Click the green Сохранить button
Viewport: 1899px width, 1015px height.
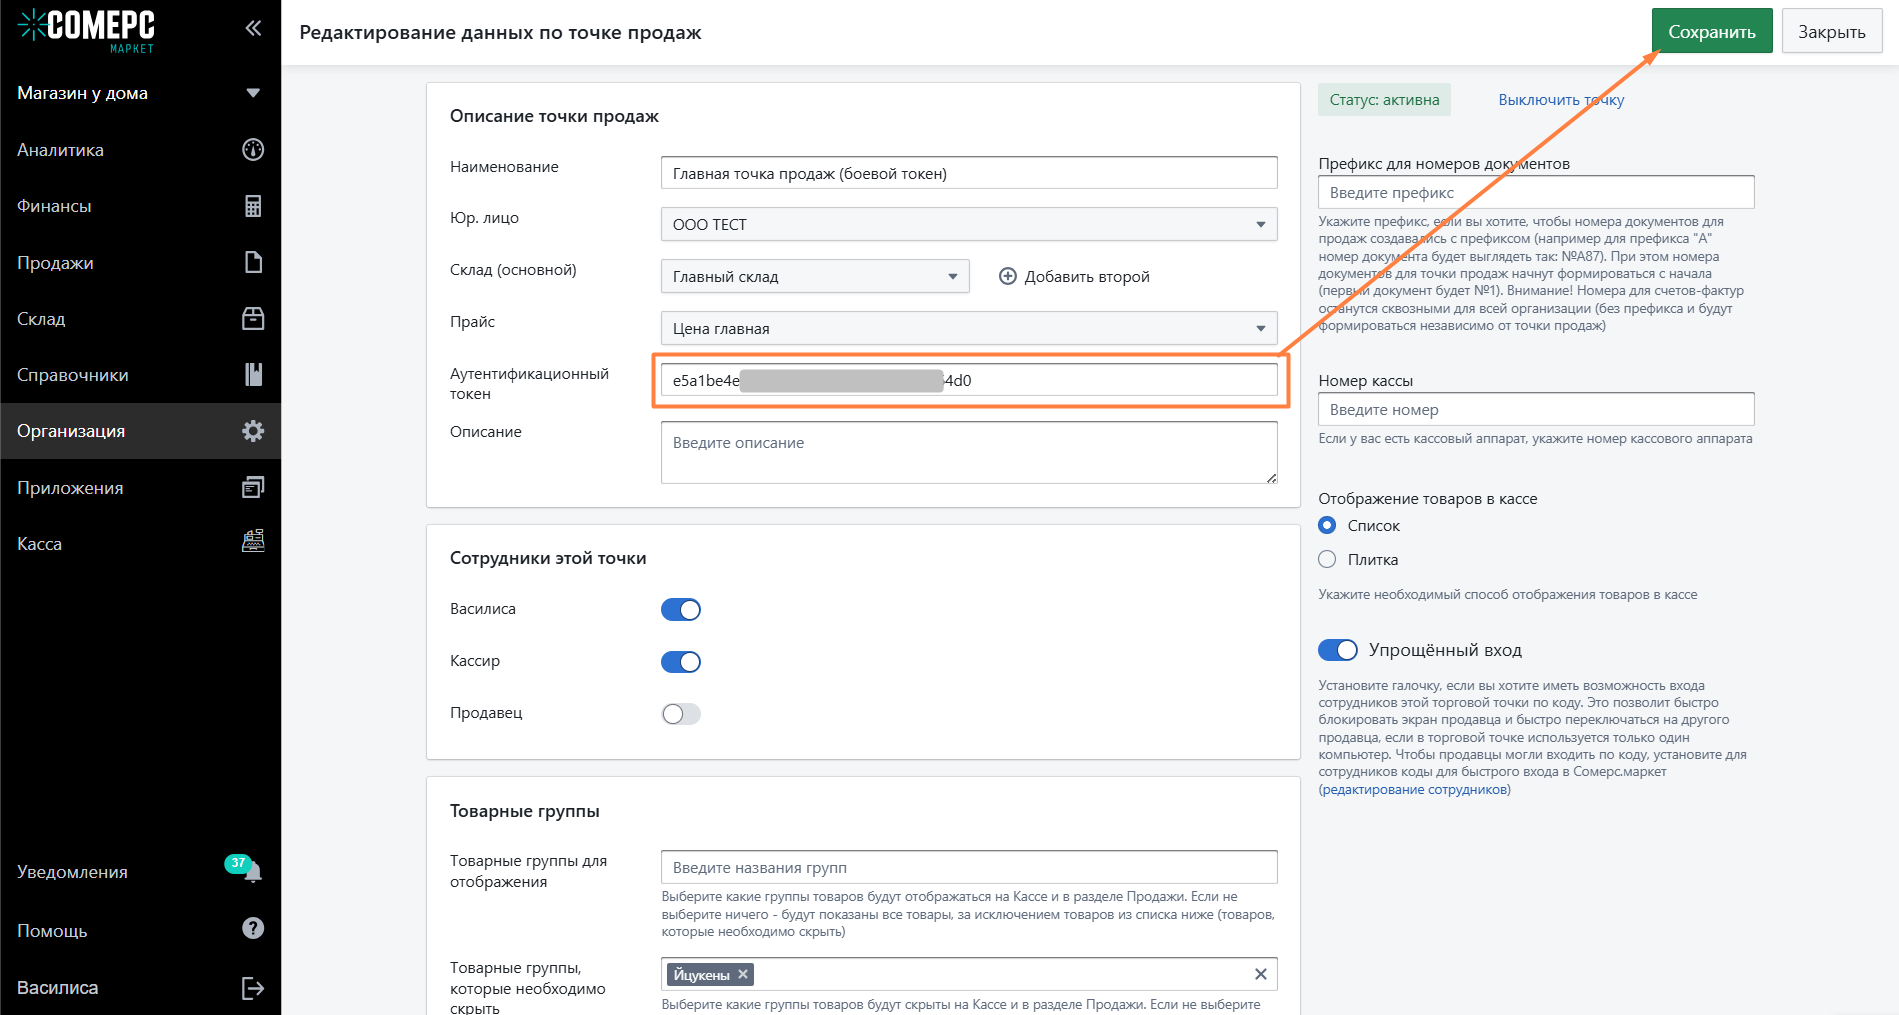tap(1712, 31)
